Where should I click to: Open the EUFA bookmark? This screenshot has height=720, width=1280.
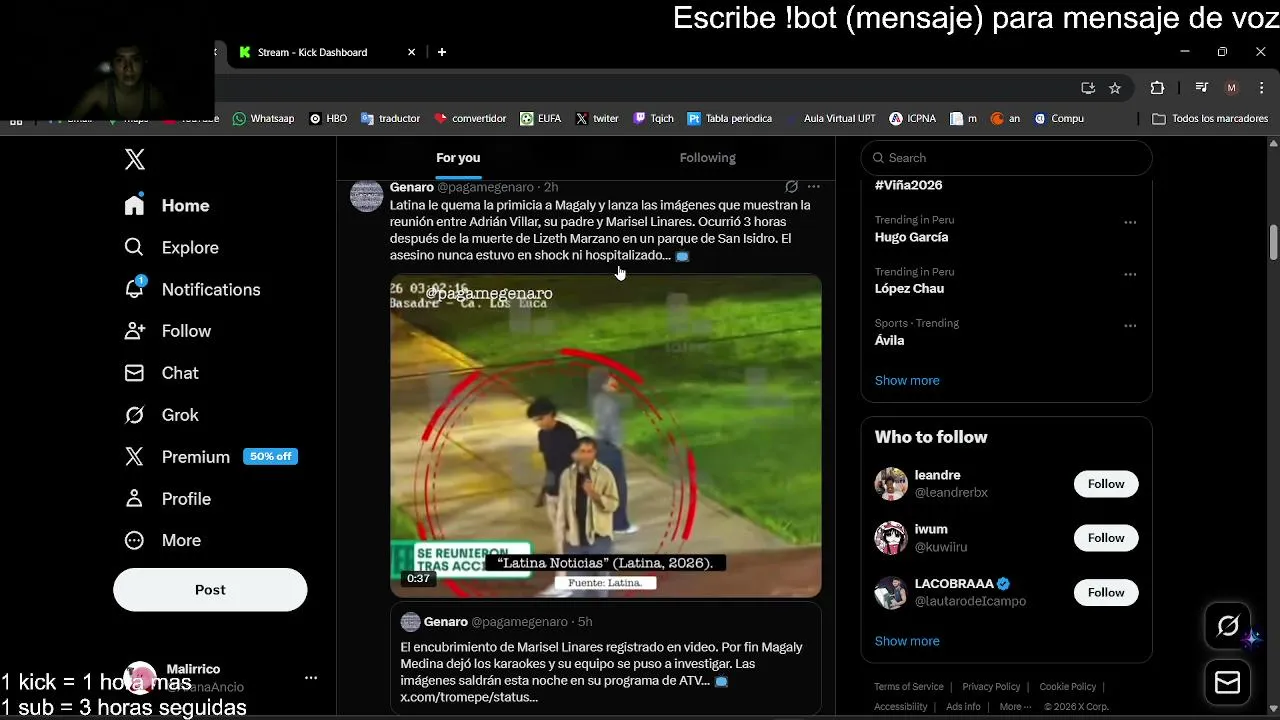point(540,118)
